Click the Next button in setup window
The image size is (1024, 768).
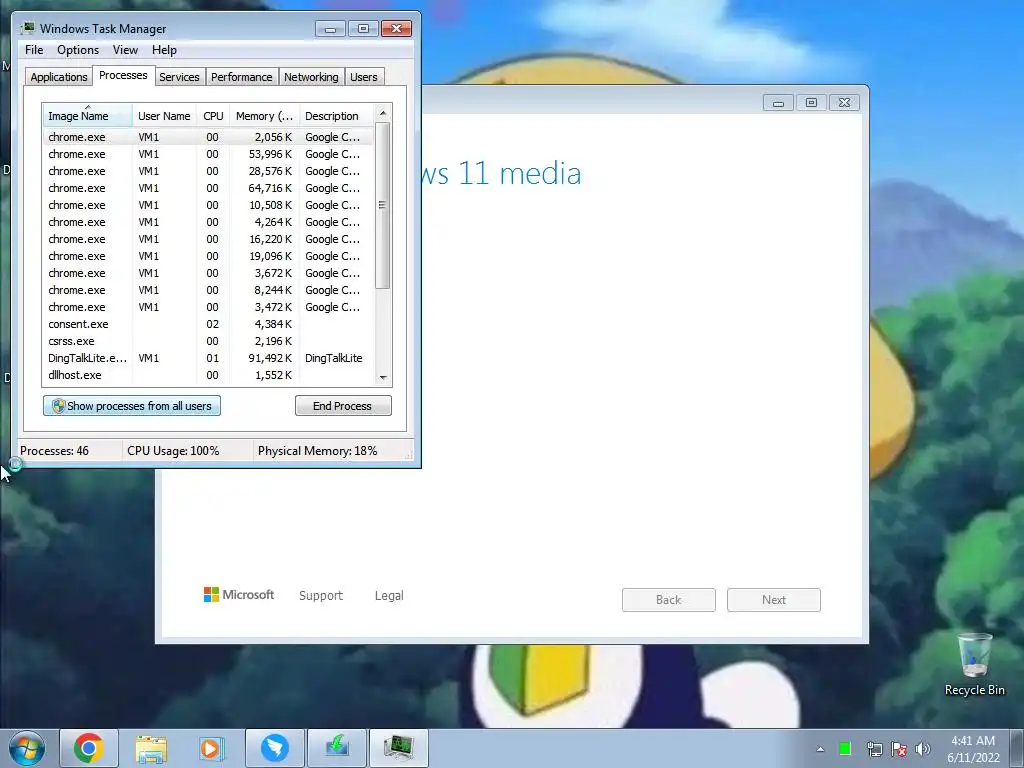774,600
